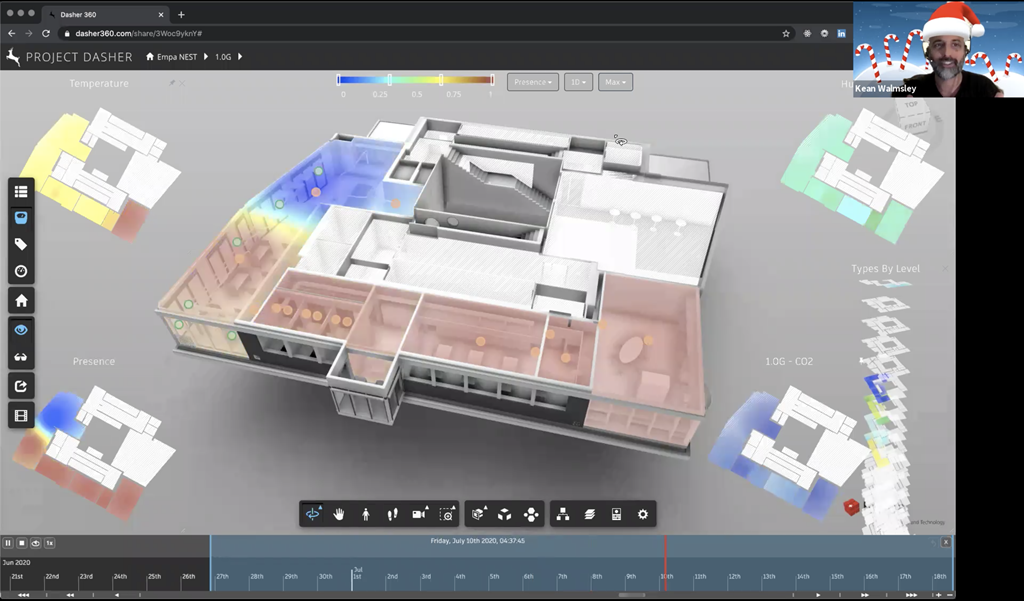
Task: Select the Orbit navigation tool
Action: click(313, 514)
